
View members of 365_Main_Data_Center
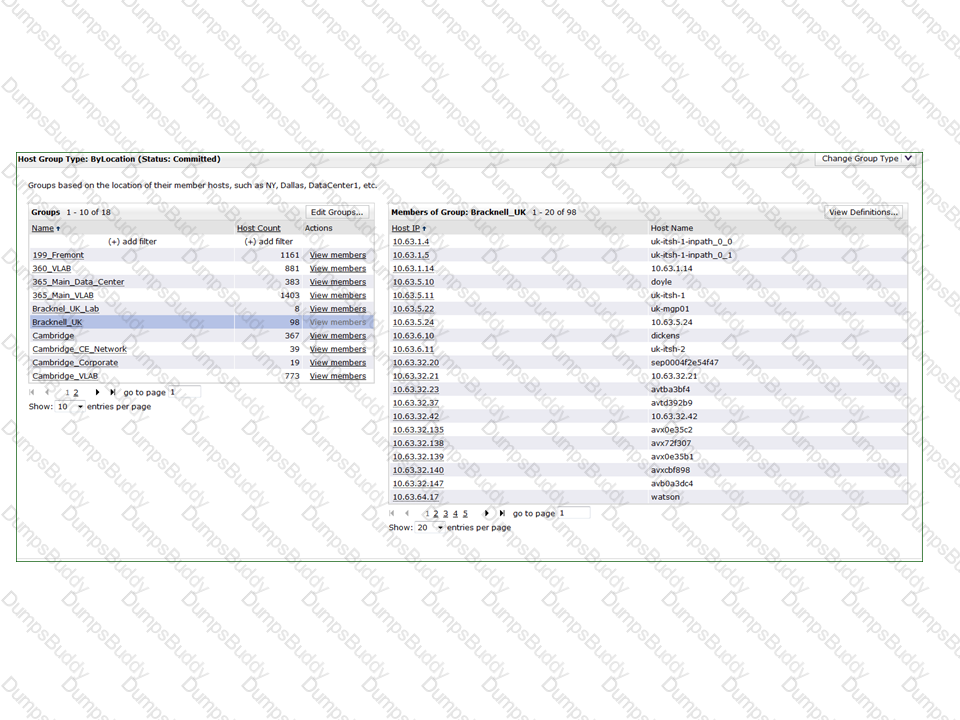pos(338,282)
